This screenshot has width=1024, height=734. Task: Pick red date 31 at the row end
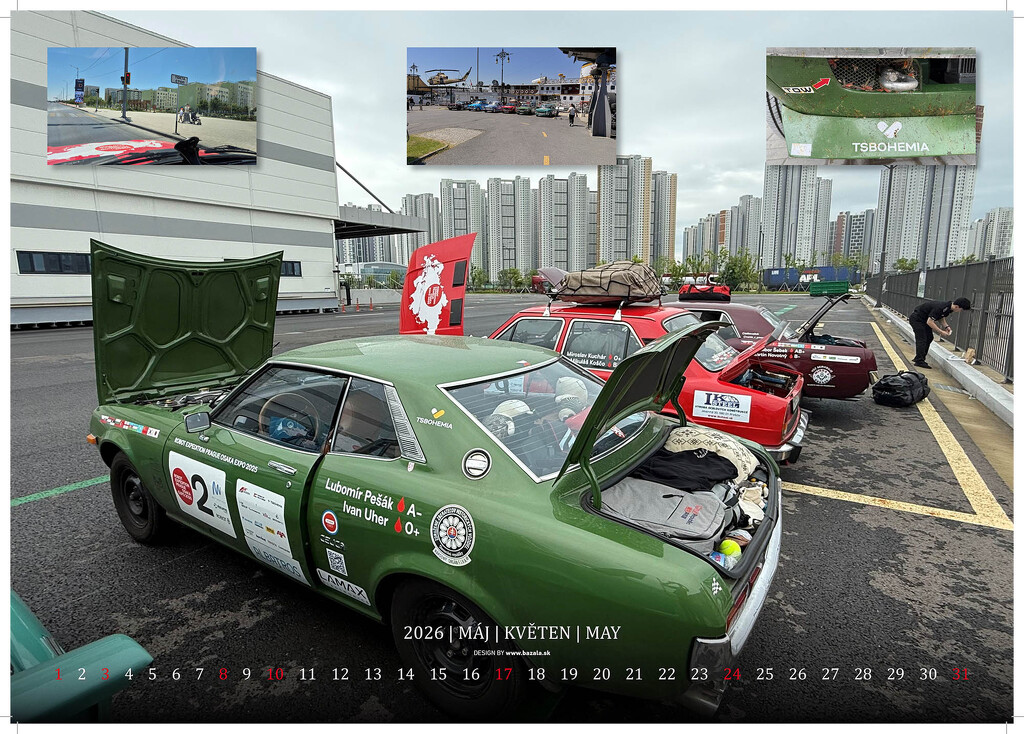[x=960, y=674]
